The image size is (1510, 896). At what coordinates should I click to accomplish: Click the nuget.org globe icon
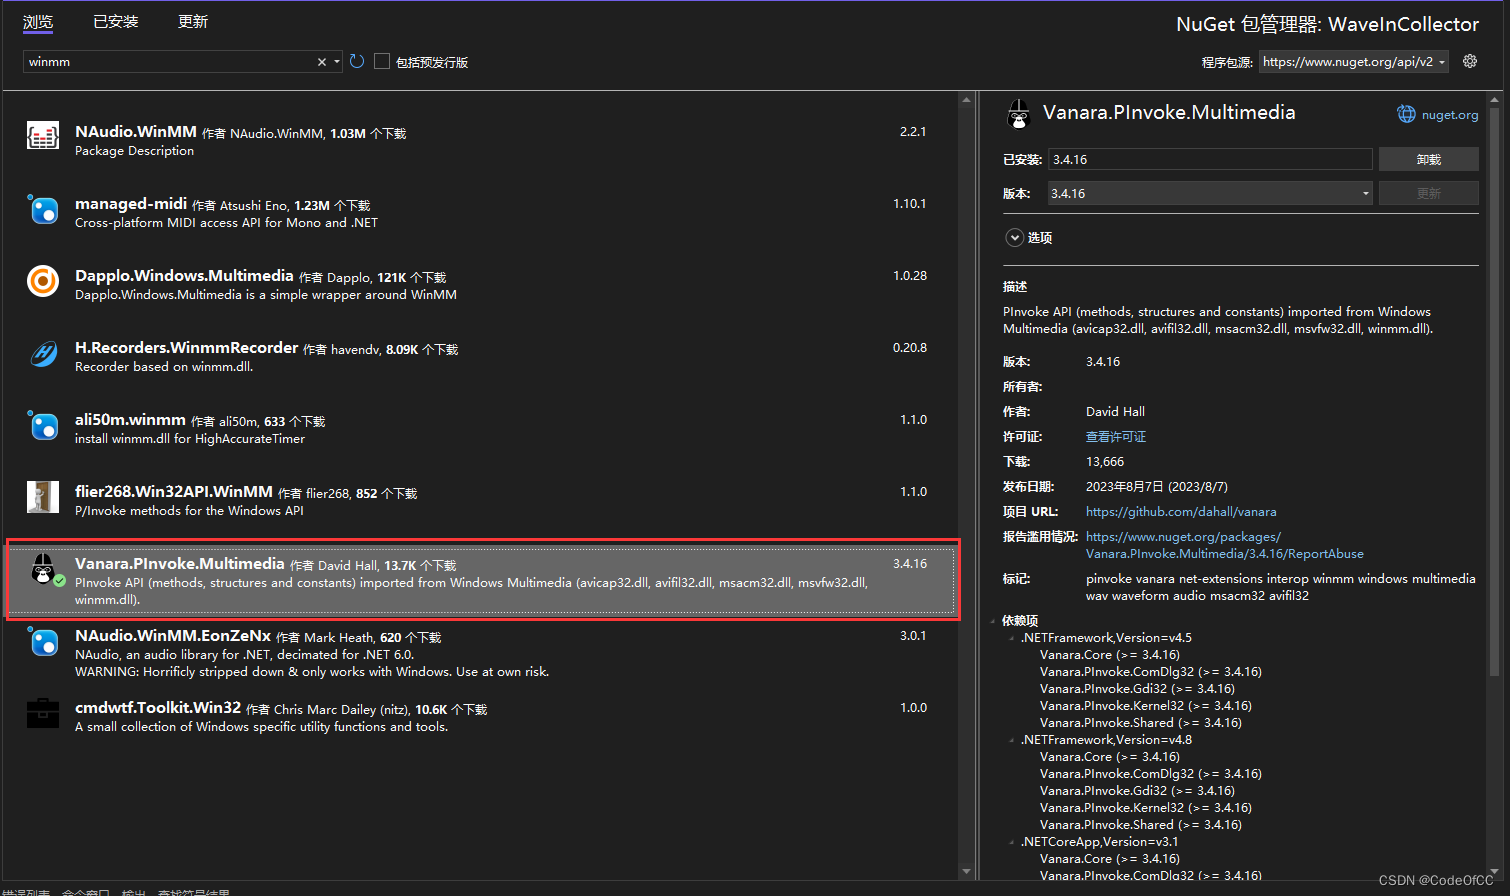1406,114
